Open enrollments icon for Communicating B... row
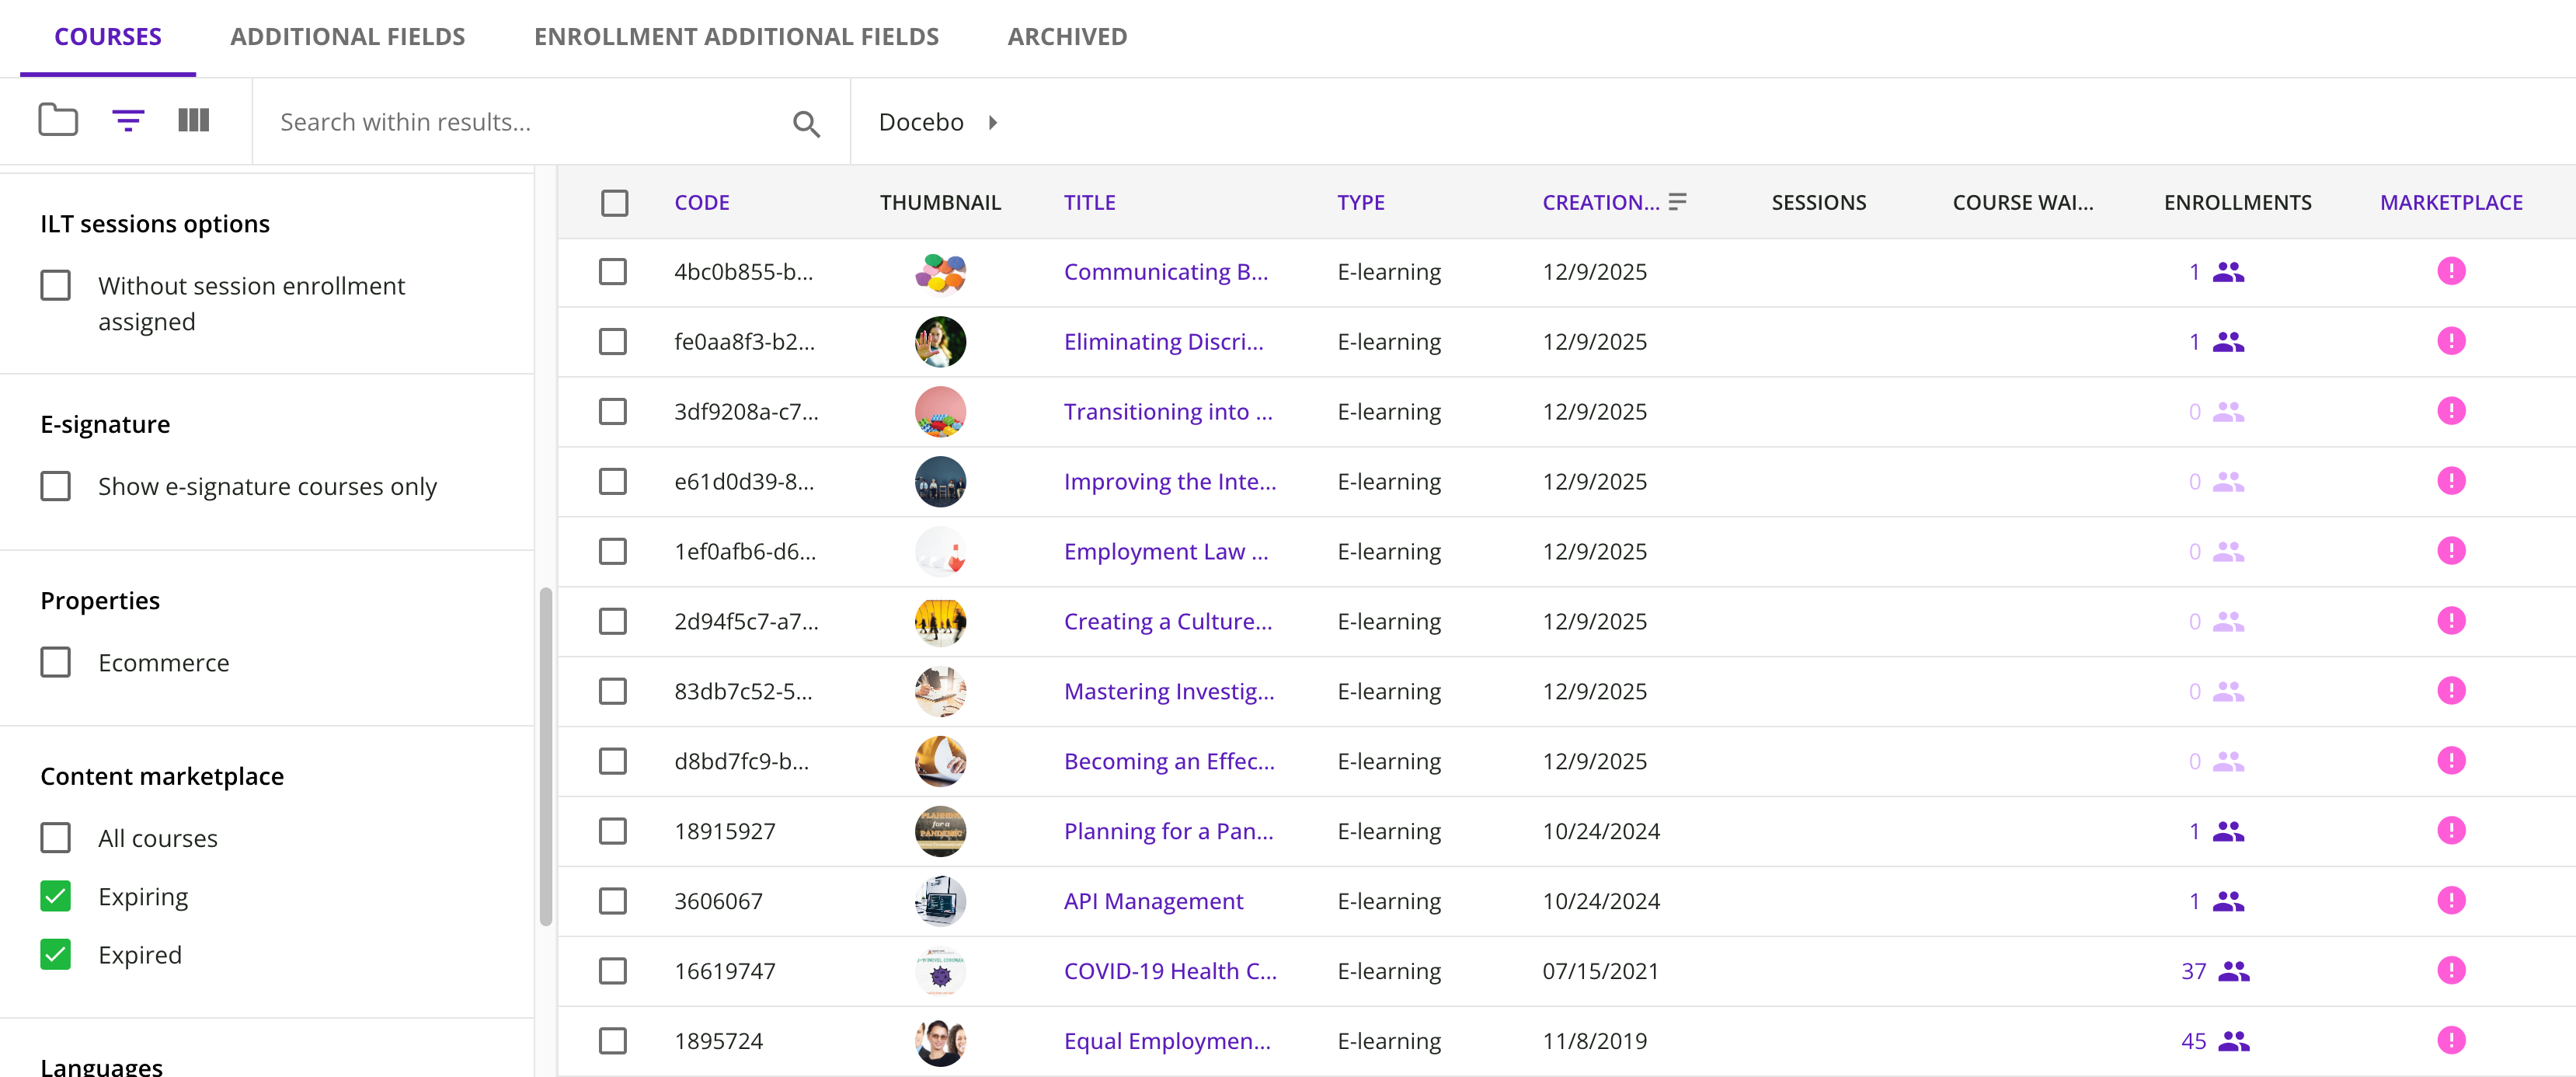 pyautogui.click(x=2228, y=272)
